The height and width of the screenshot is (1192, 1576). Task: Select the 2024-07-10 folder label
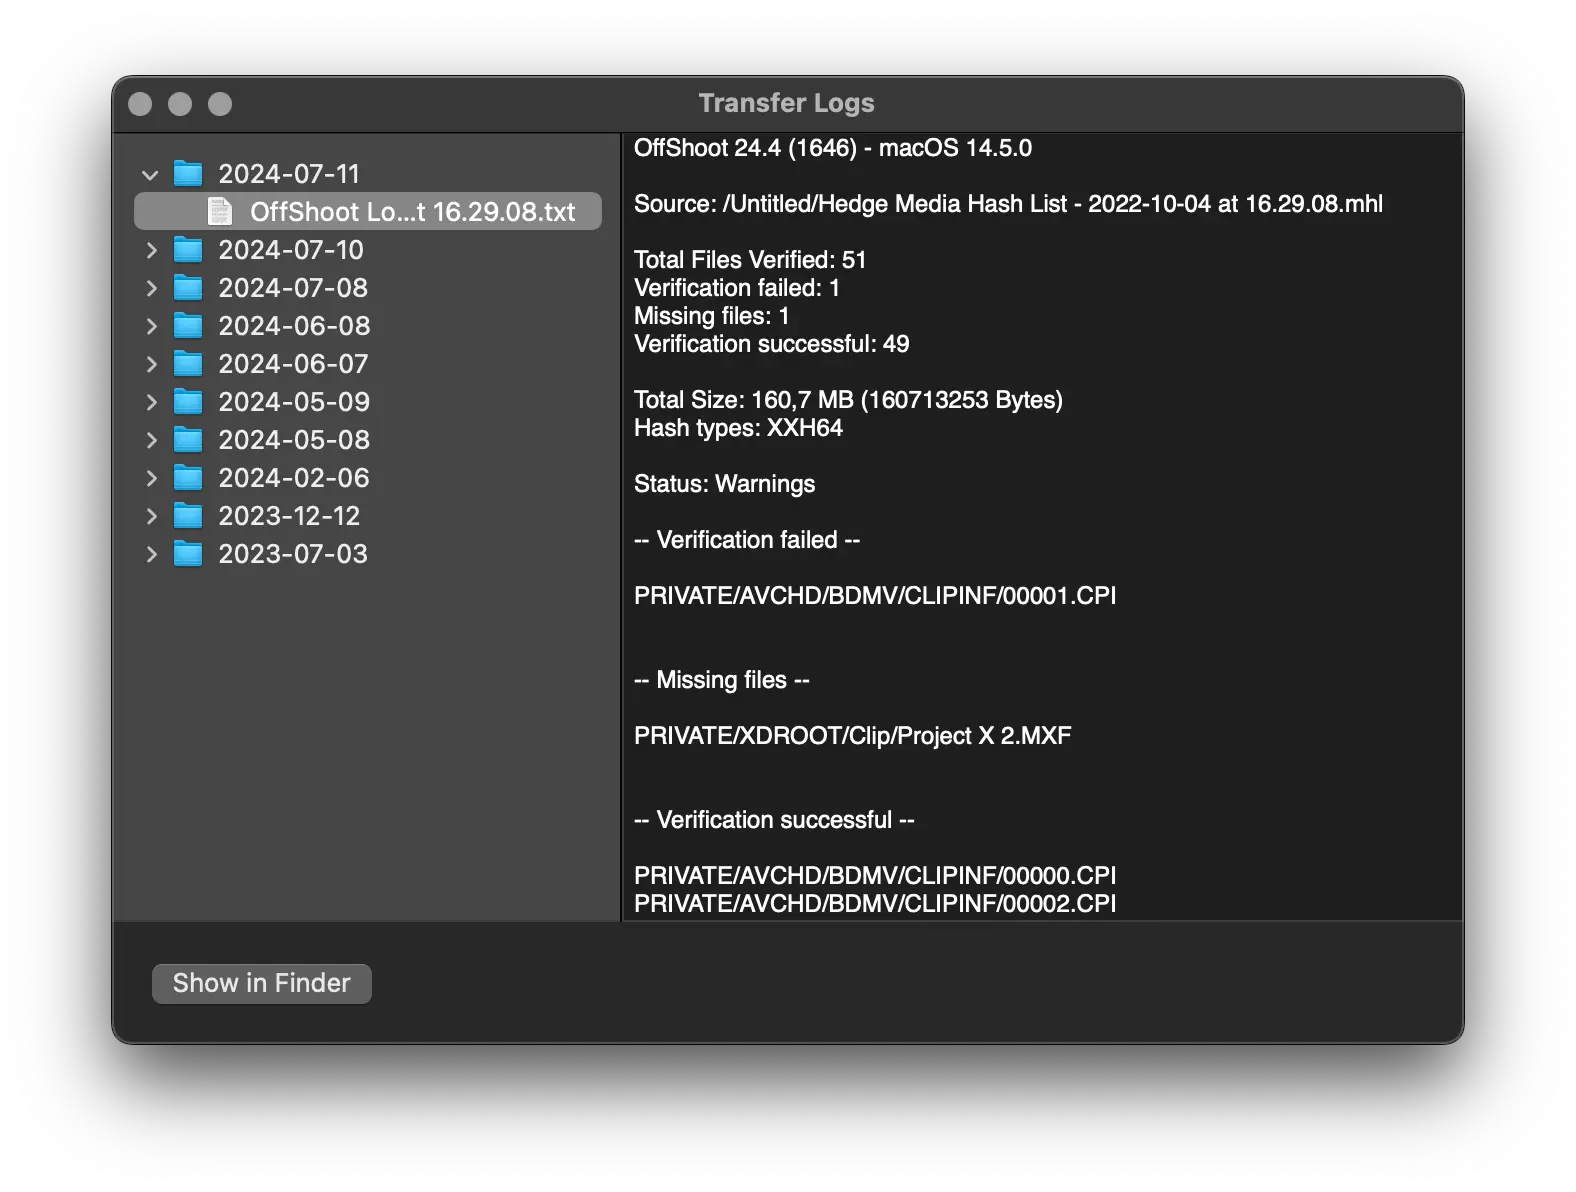291,250
